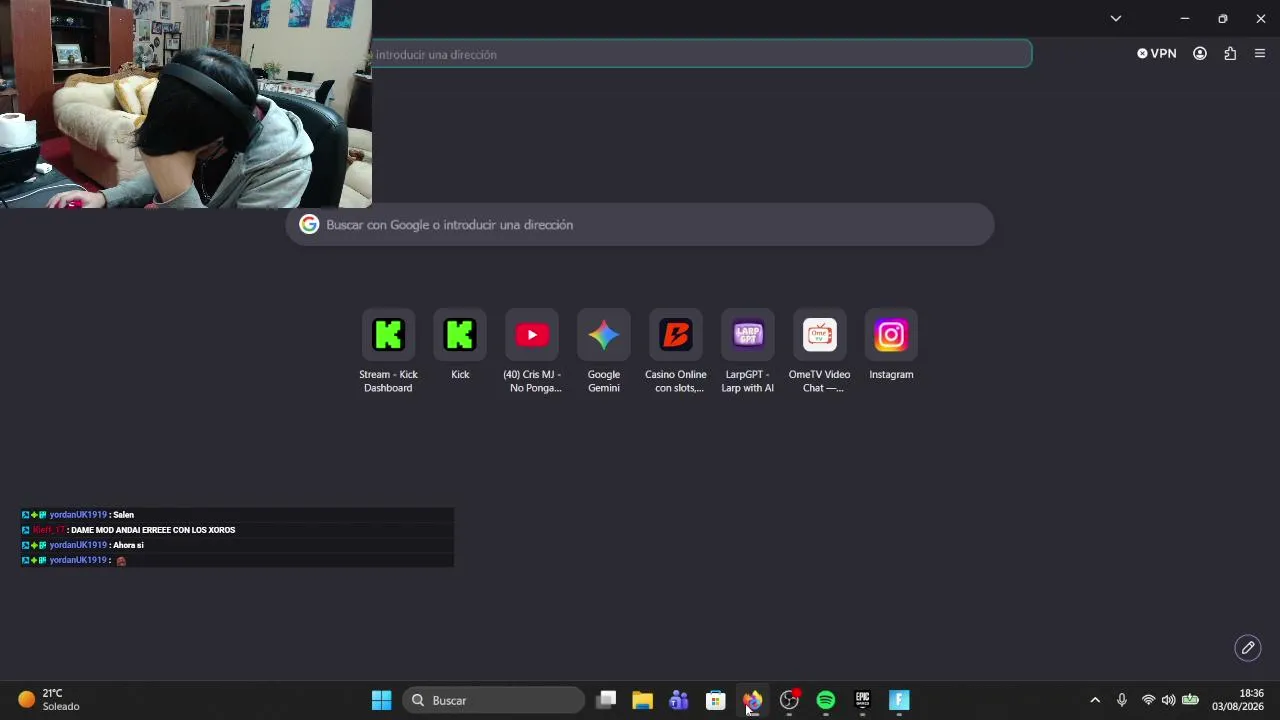Open the Extensions puzzle icon
1280x720 pixels.
click(x=1230, y=54)
